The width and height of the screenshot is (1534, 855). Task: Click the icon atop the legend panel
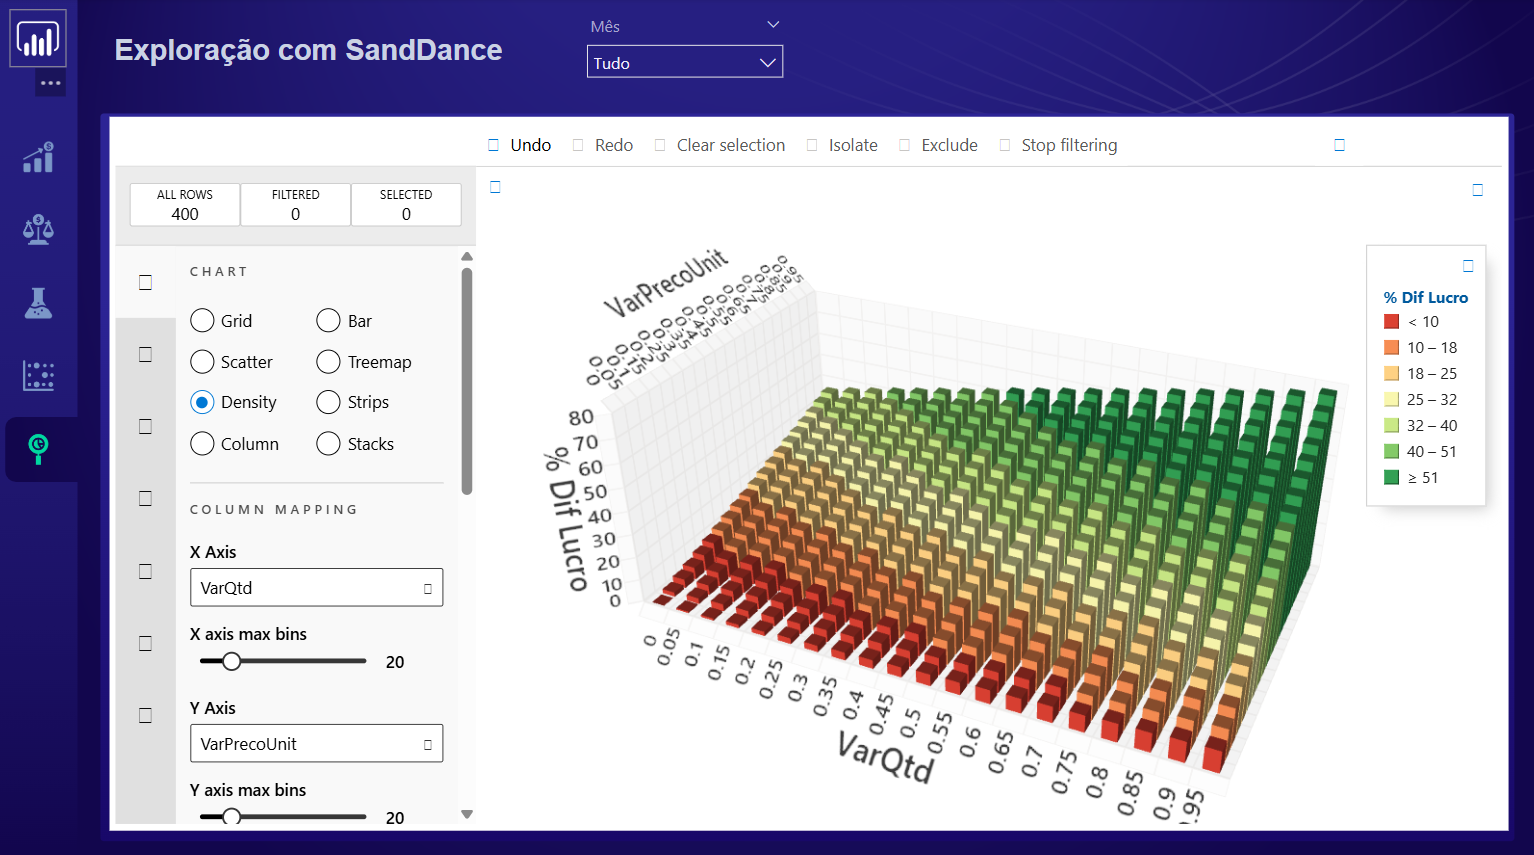click(x=1468, y=266)
